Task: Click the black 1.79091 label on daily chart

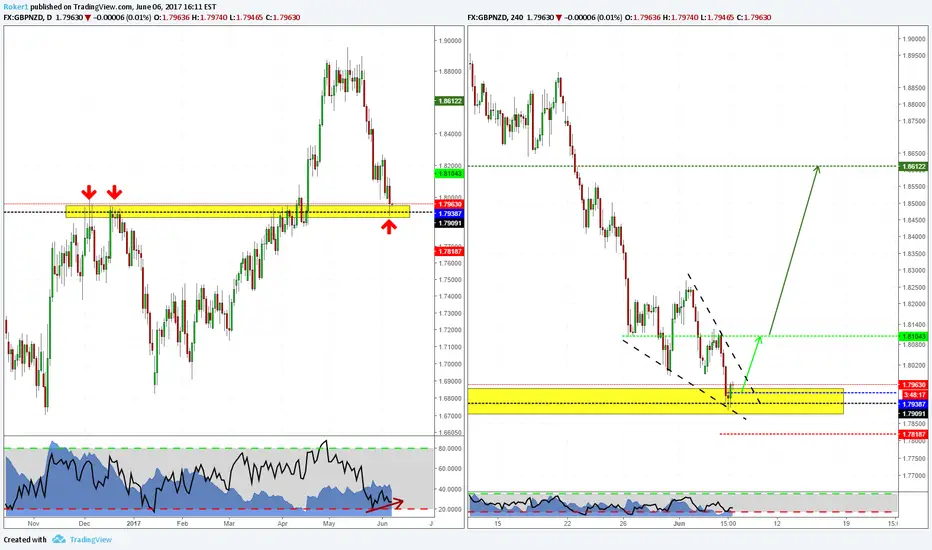Action: 449,224
